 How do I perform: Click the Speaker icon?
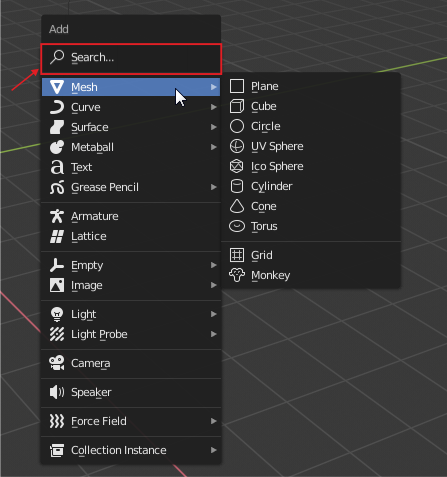(x=57, y=392)
